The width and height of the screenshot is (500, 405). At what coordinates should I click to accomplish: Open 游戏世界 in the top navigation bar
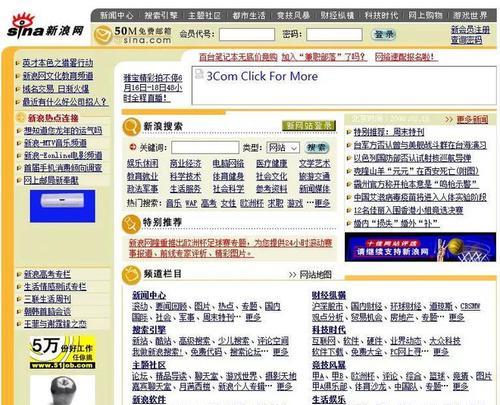point(470,15)
